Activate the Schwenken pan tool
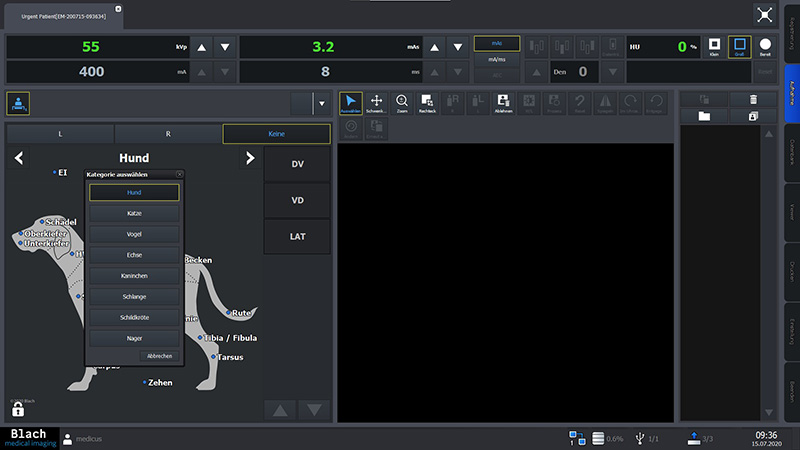 [x=377, y=103]
